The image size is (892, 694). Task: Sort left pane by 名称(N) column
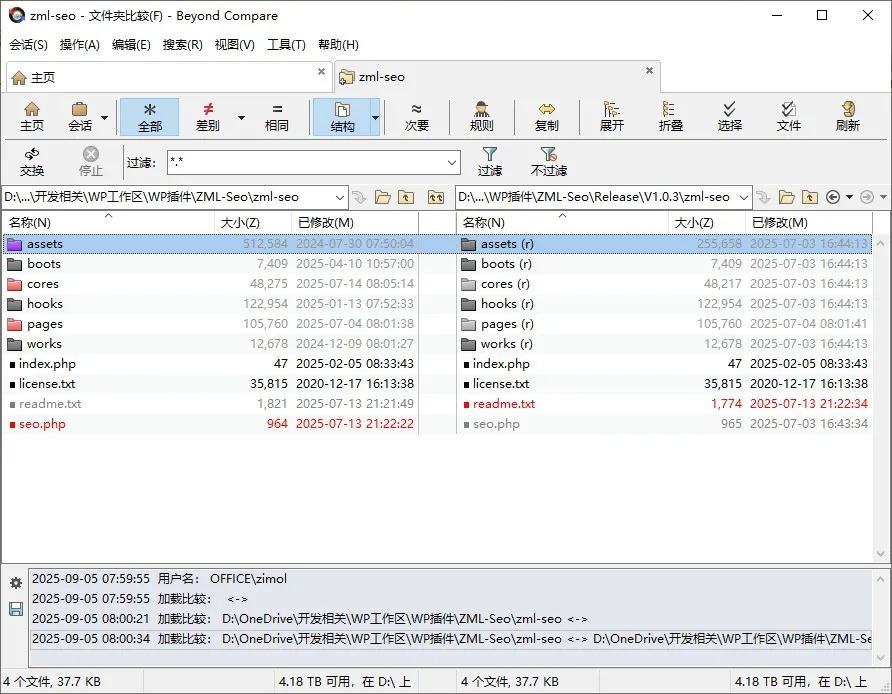(108, 222)
